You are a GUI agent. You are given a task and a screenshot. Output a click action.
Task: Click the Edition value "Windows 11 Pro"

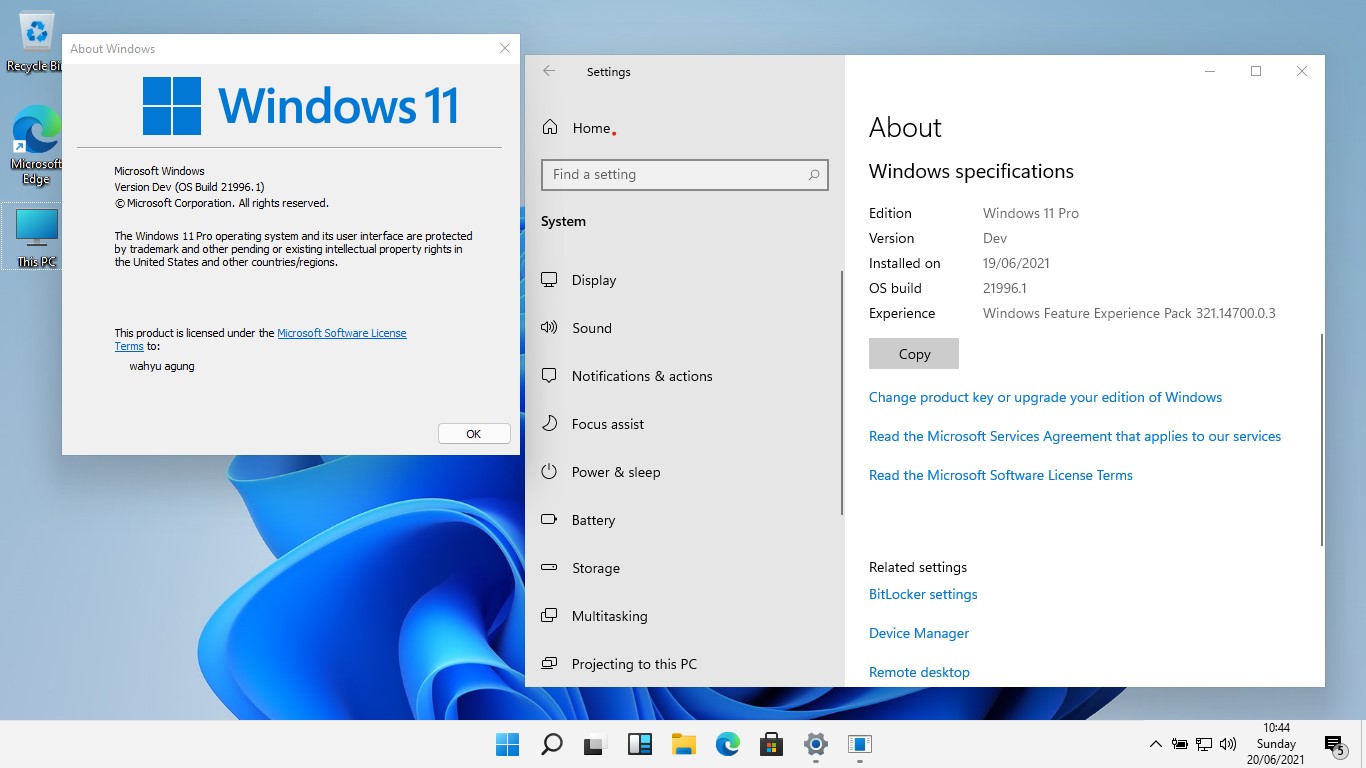(1031, 213)
